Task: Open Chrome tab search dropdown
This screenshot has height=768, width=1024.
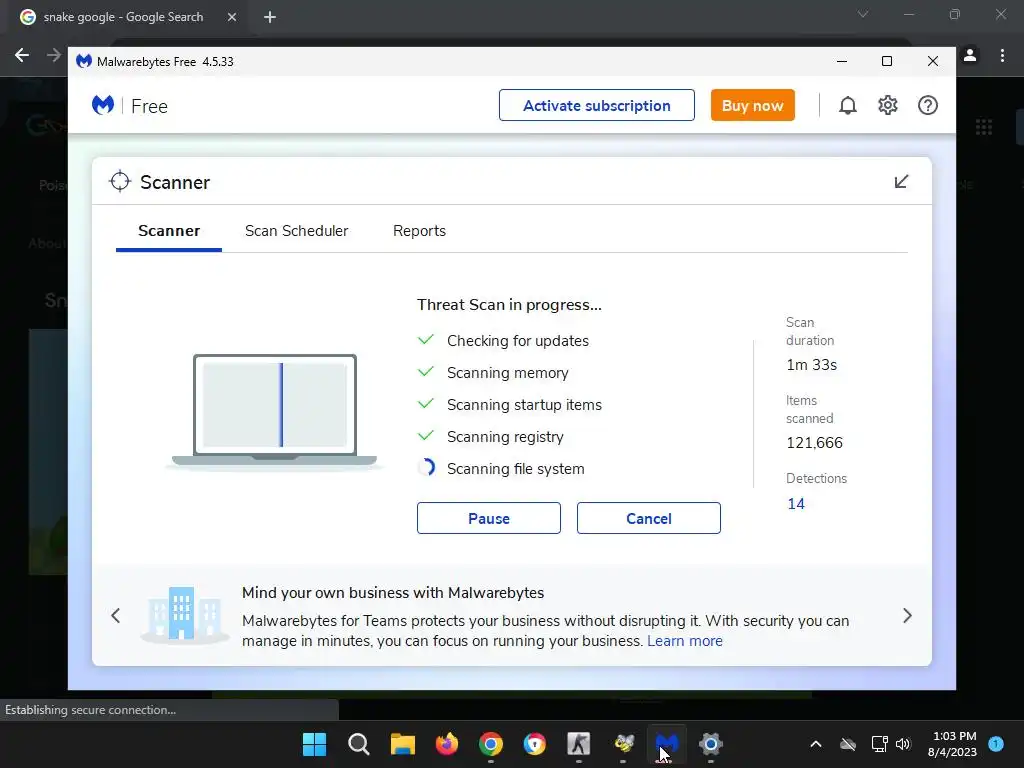Action: tap(863, 14)
